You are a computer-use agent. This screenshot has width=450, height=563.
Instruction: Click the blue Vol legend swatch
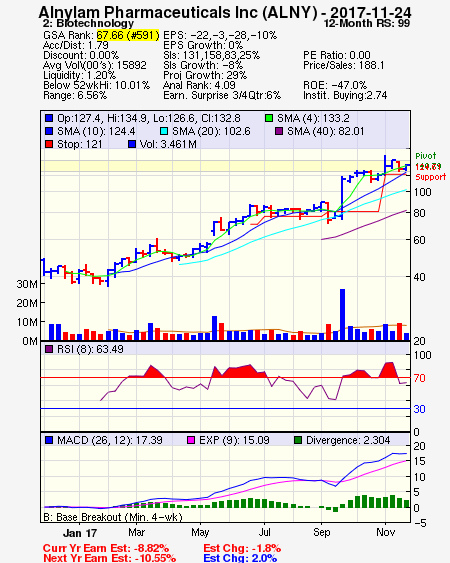pos(132,144)
